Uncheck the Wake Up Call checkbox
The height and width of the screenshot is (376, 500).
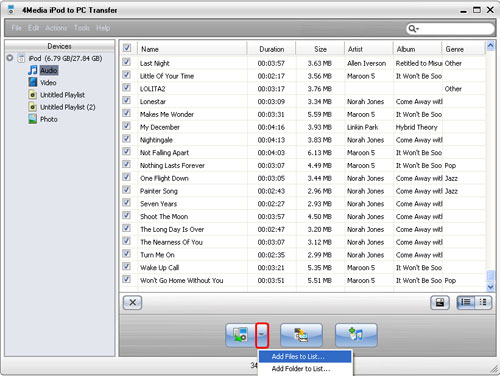(126, 266)
